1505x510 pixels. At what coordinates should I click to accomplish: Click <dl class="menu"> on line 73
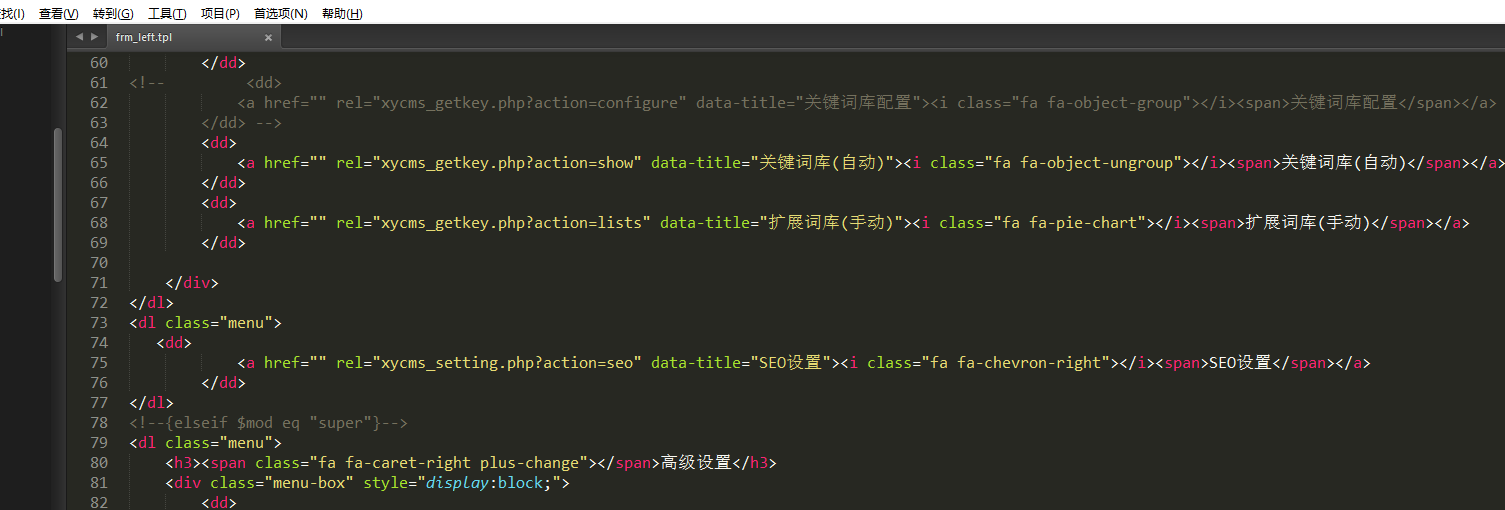pyautogui.click(x=205, y=323)
